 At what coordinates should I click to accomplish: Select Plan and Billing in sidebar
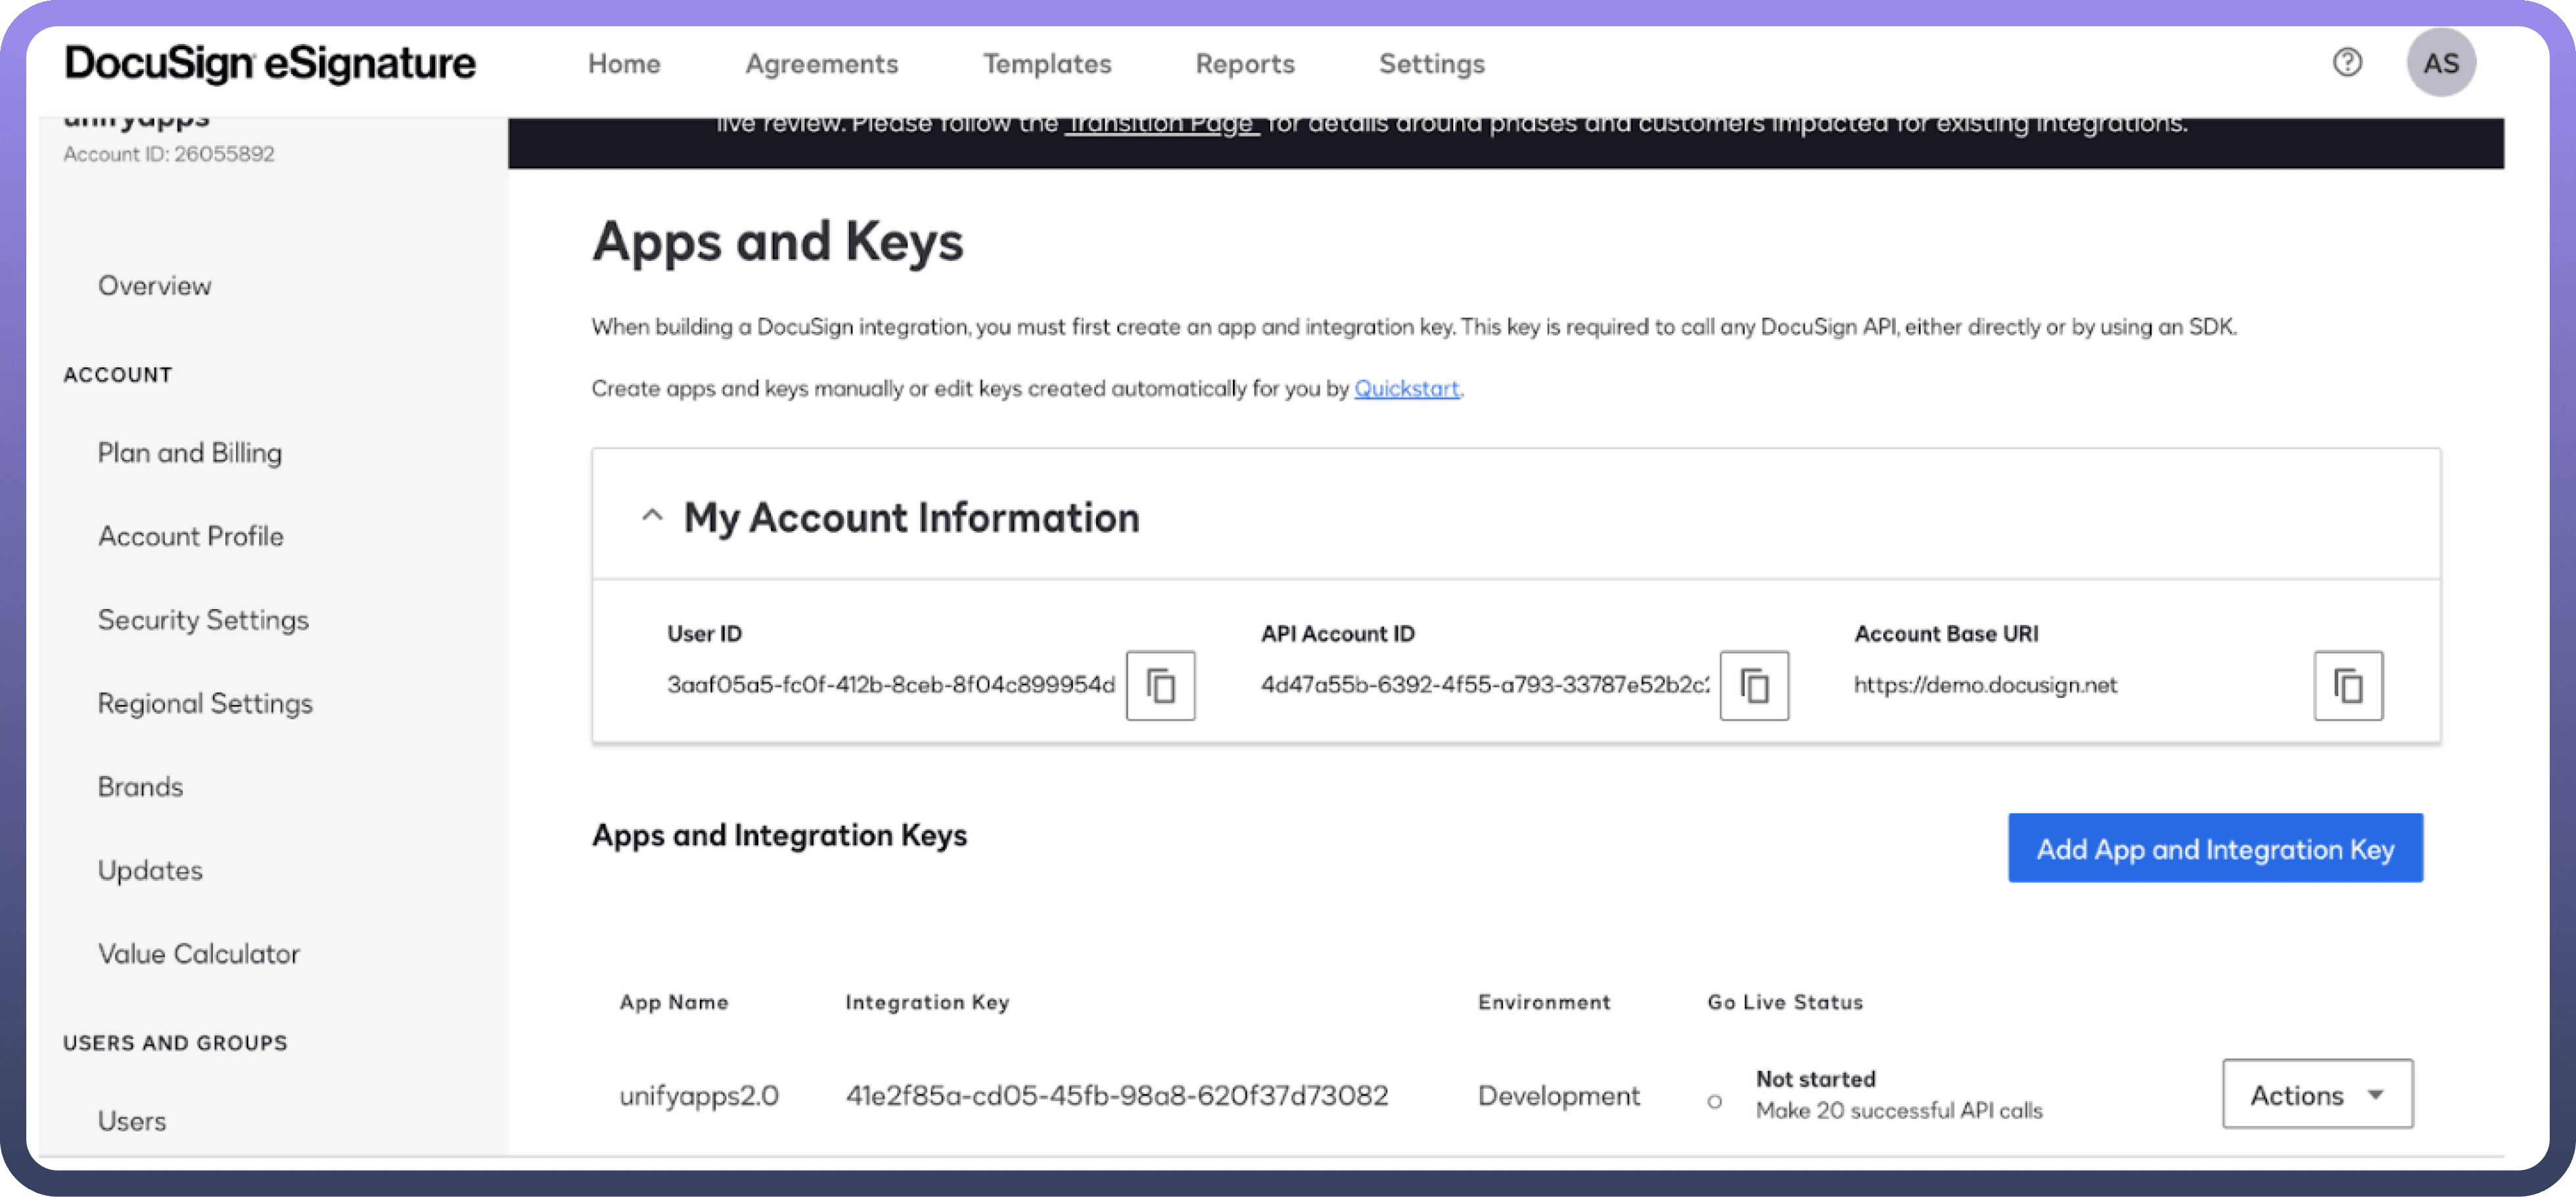click(x=190, y=453)
